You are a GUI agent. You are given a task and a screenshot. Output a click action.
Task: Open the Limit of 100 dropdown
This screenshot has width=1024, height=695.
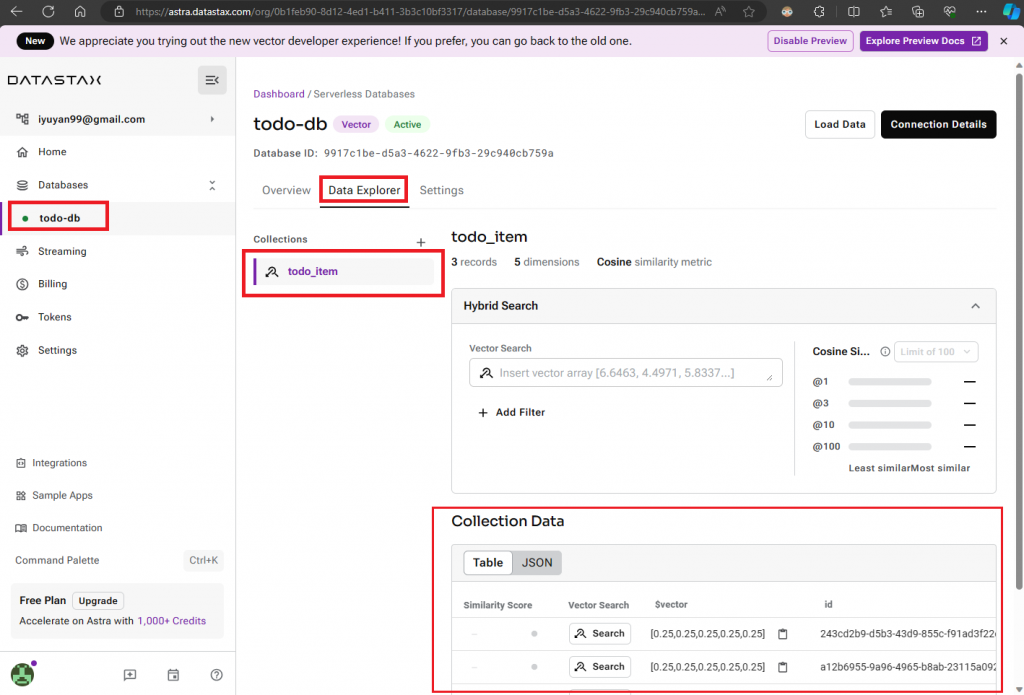coord(935,351)
